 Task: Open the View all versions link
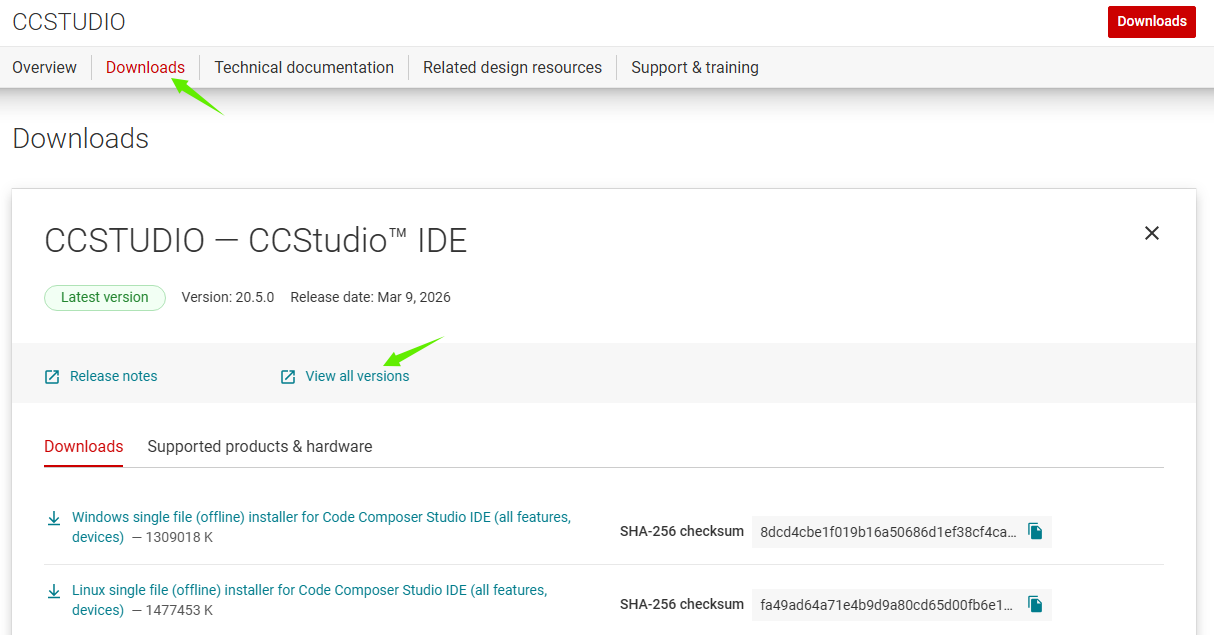tap(357, 377)
